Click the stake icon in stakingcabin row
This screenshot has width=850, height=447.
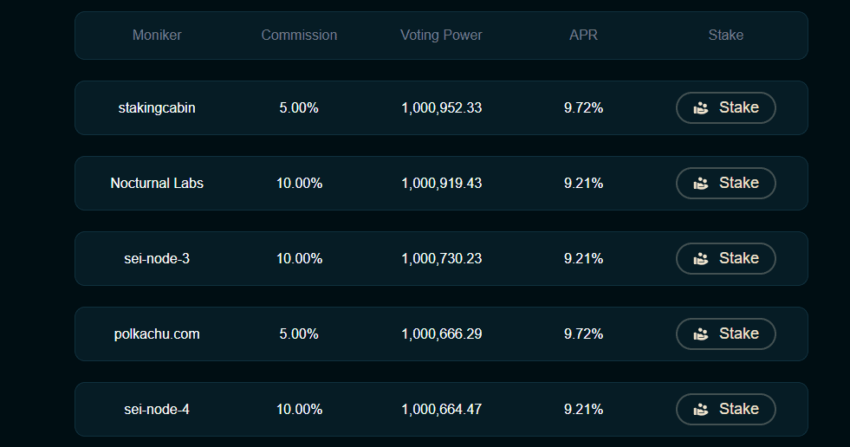click(700, 108)
